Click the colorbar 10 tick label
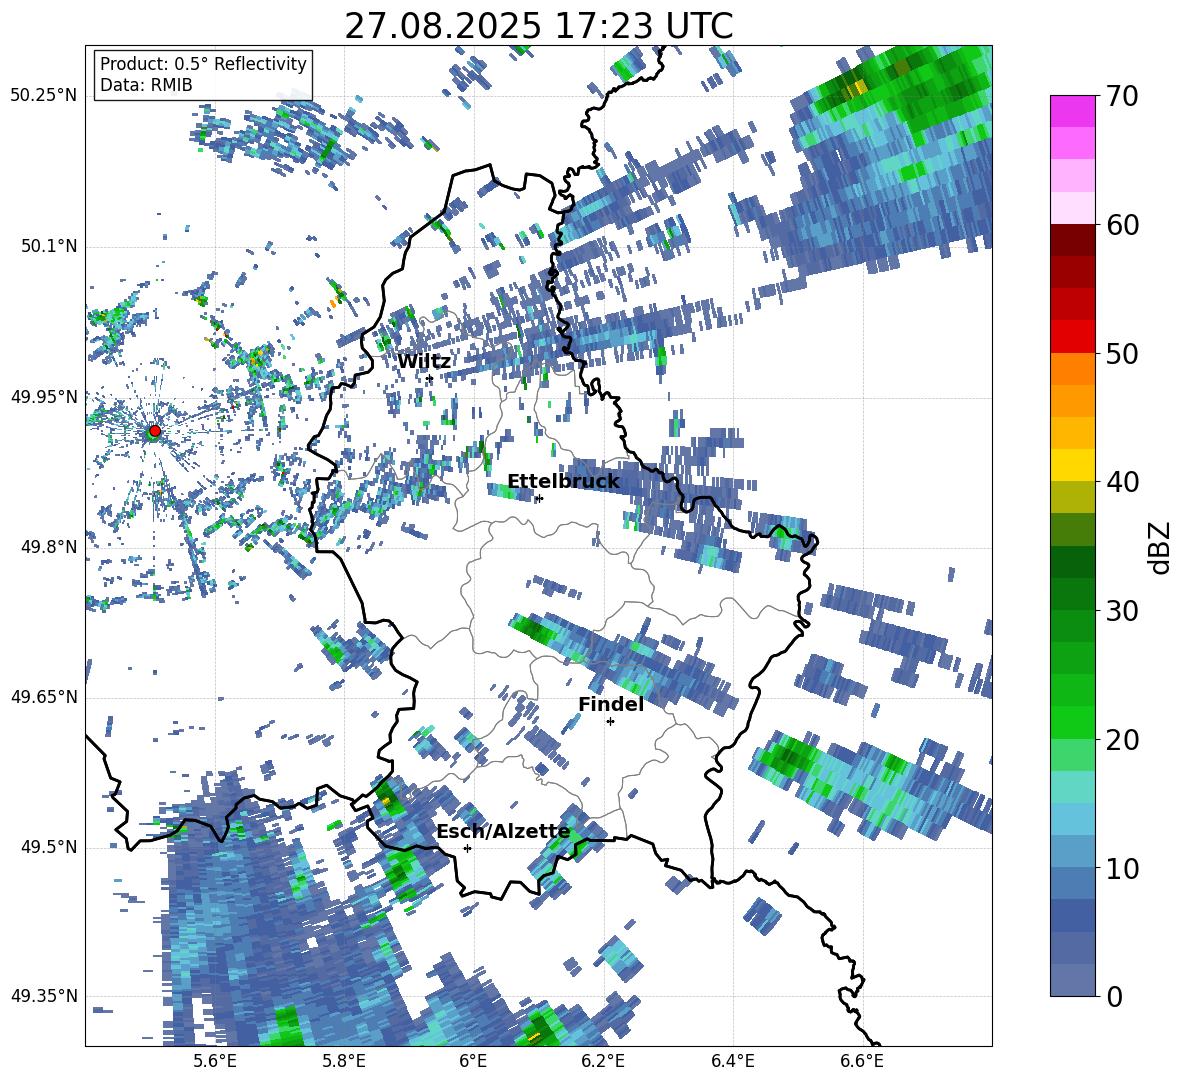This screenshot has height=1081, width=1184. coord(1121,868)
